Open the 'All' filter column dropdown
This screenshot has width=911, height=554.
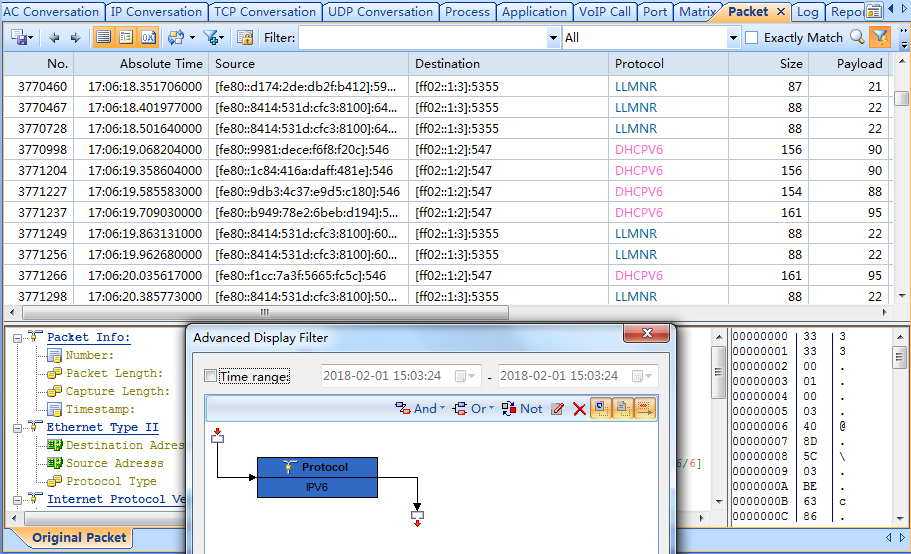[x=733, y=38]
